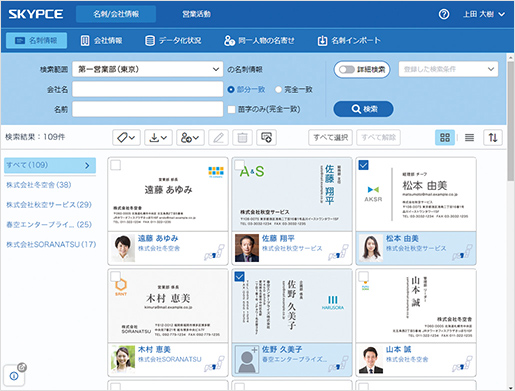Switch to the 営業活動 tab
The height and width of the screenshot is (391, 515).
pyautogui.click(x=196, y=14)
